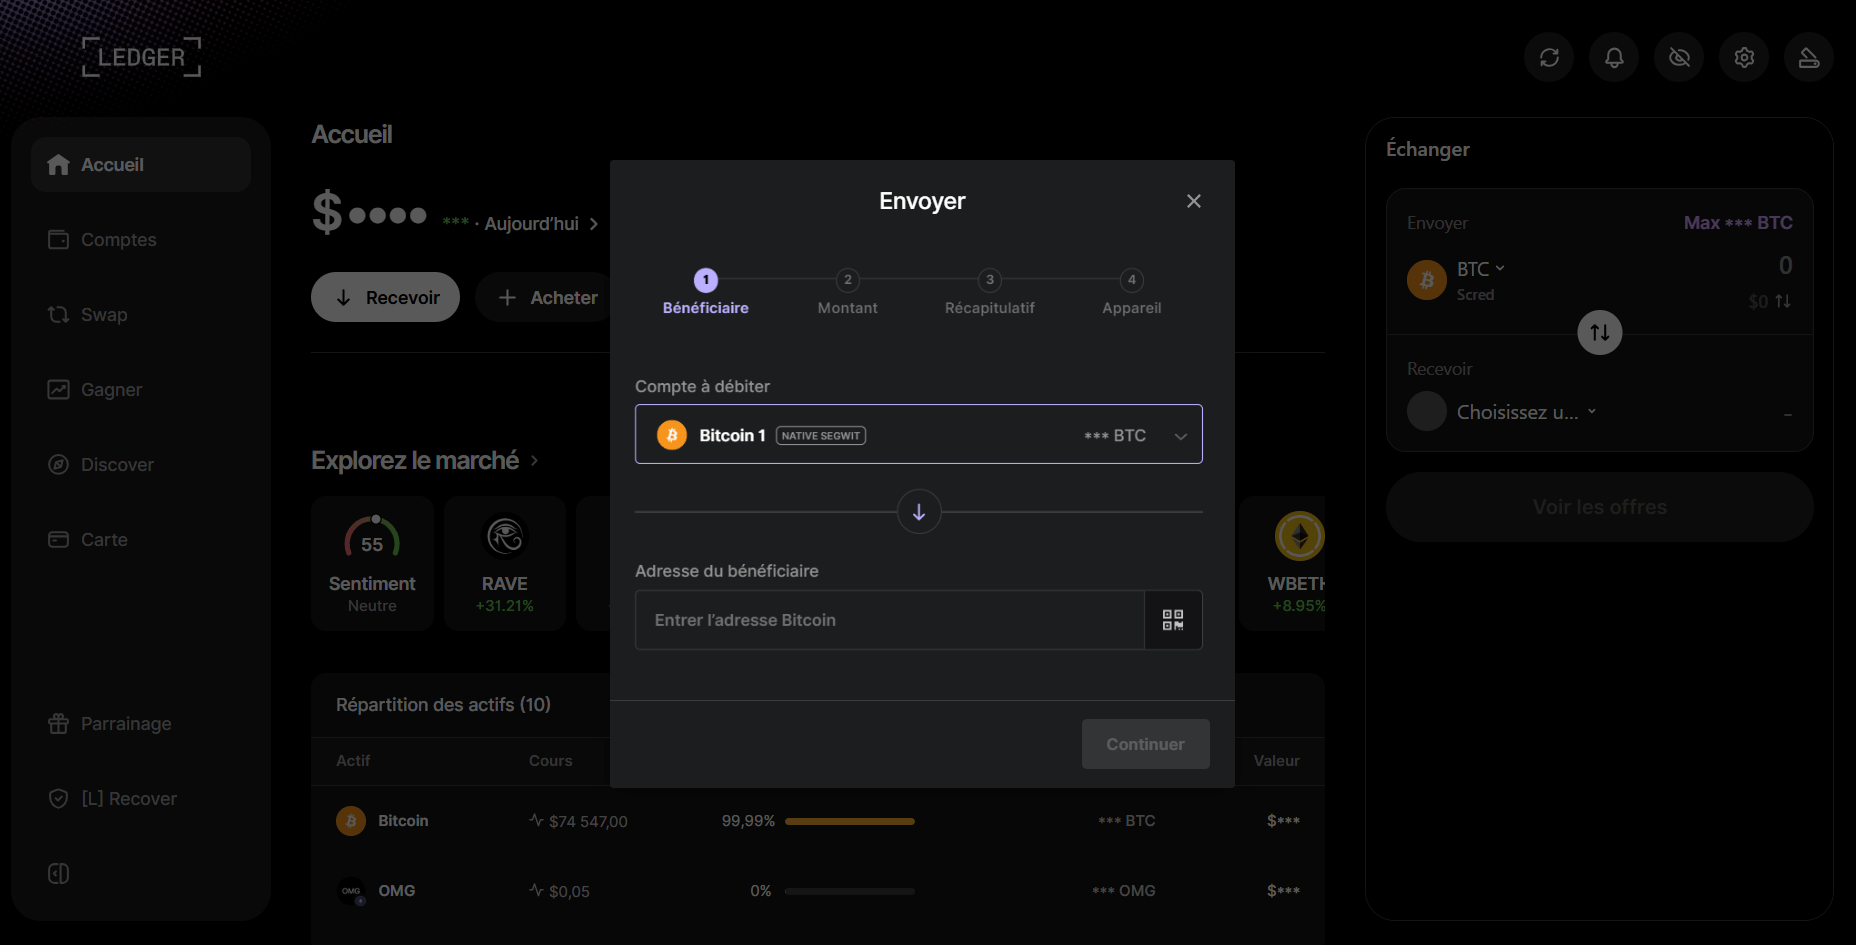Viewport: 1856px width, 945px height.
Task: Click the $74 547,00 Bitcoin price
Action: pyautogui.click(x=588, y=822)
